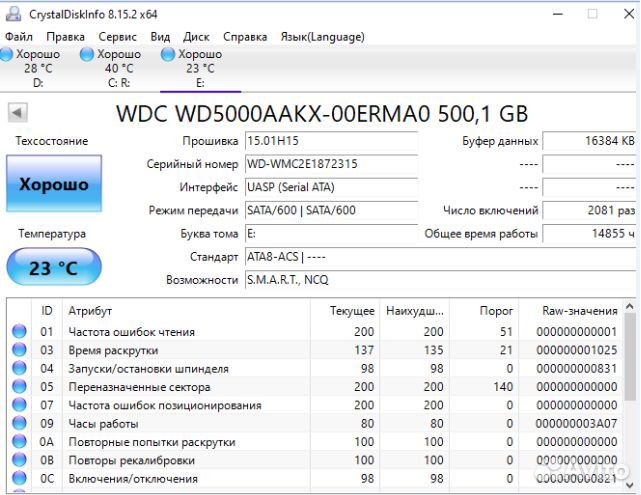This screenshot has height=495, width=641.
Task: Click blue status dot of attribute 01
Action: point(19,331)
